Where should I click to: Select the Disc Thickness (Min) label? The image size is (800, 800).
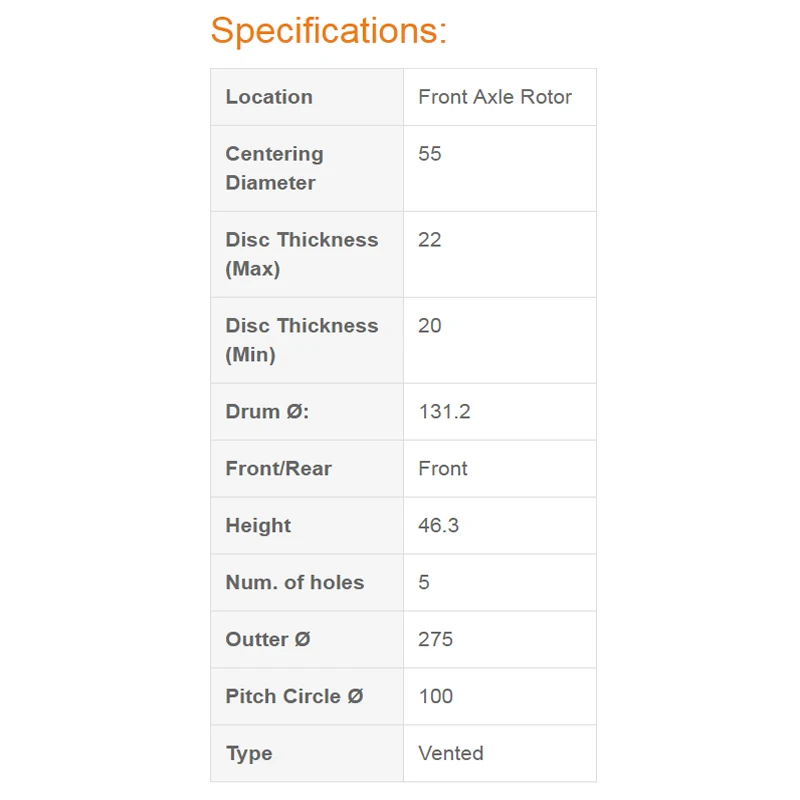pyautogui.click(x=301, y=340)
